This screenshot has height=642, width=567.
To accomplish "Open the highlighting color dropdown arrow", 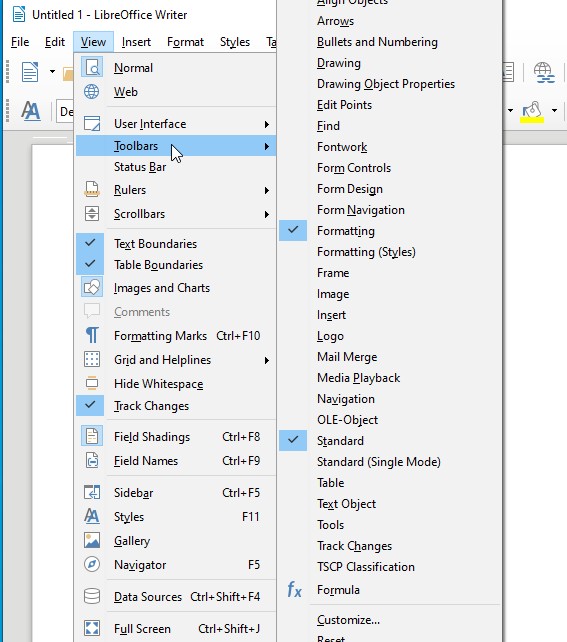I will click(x=554, y=110).
